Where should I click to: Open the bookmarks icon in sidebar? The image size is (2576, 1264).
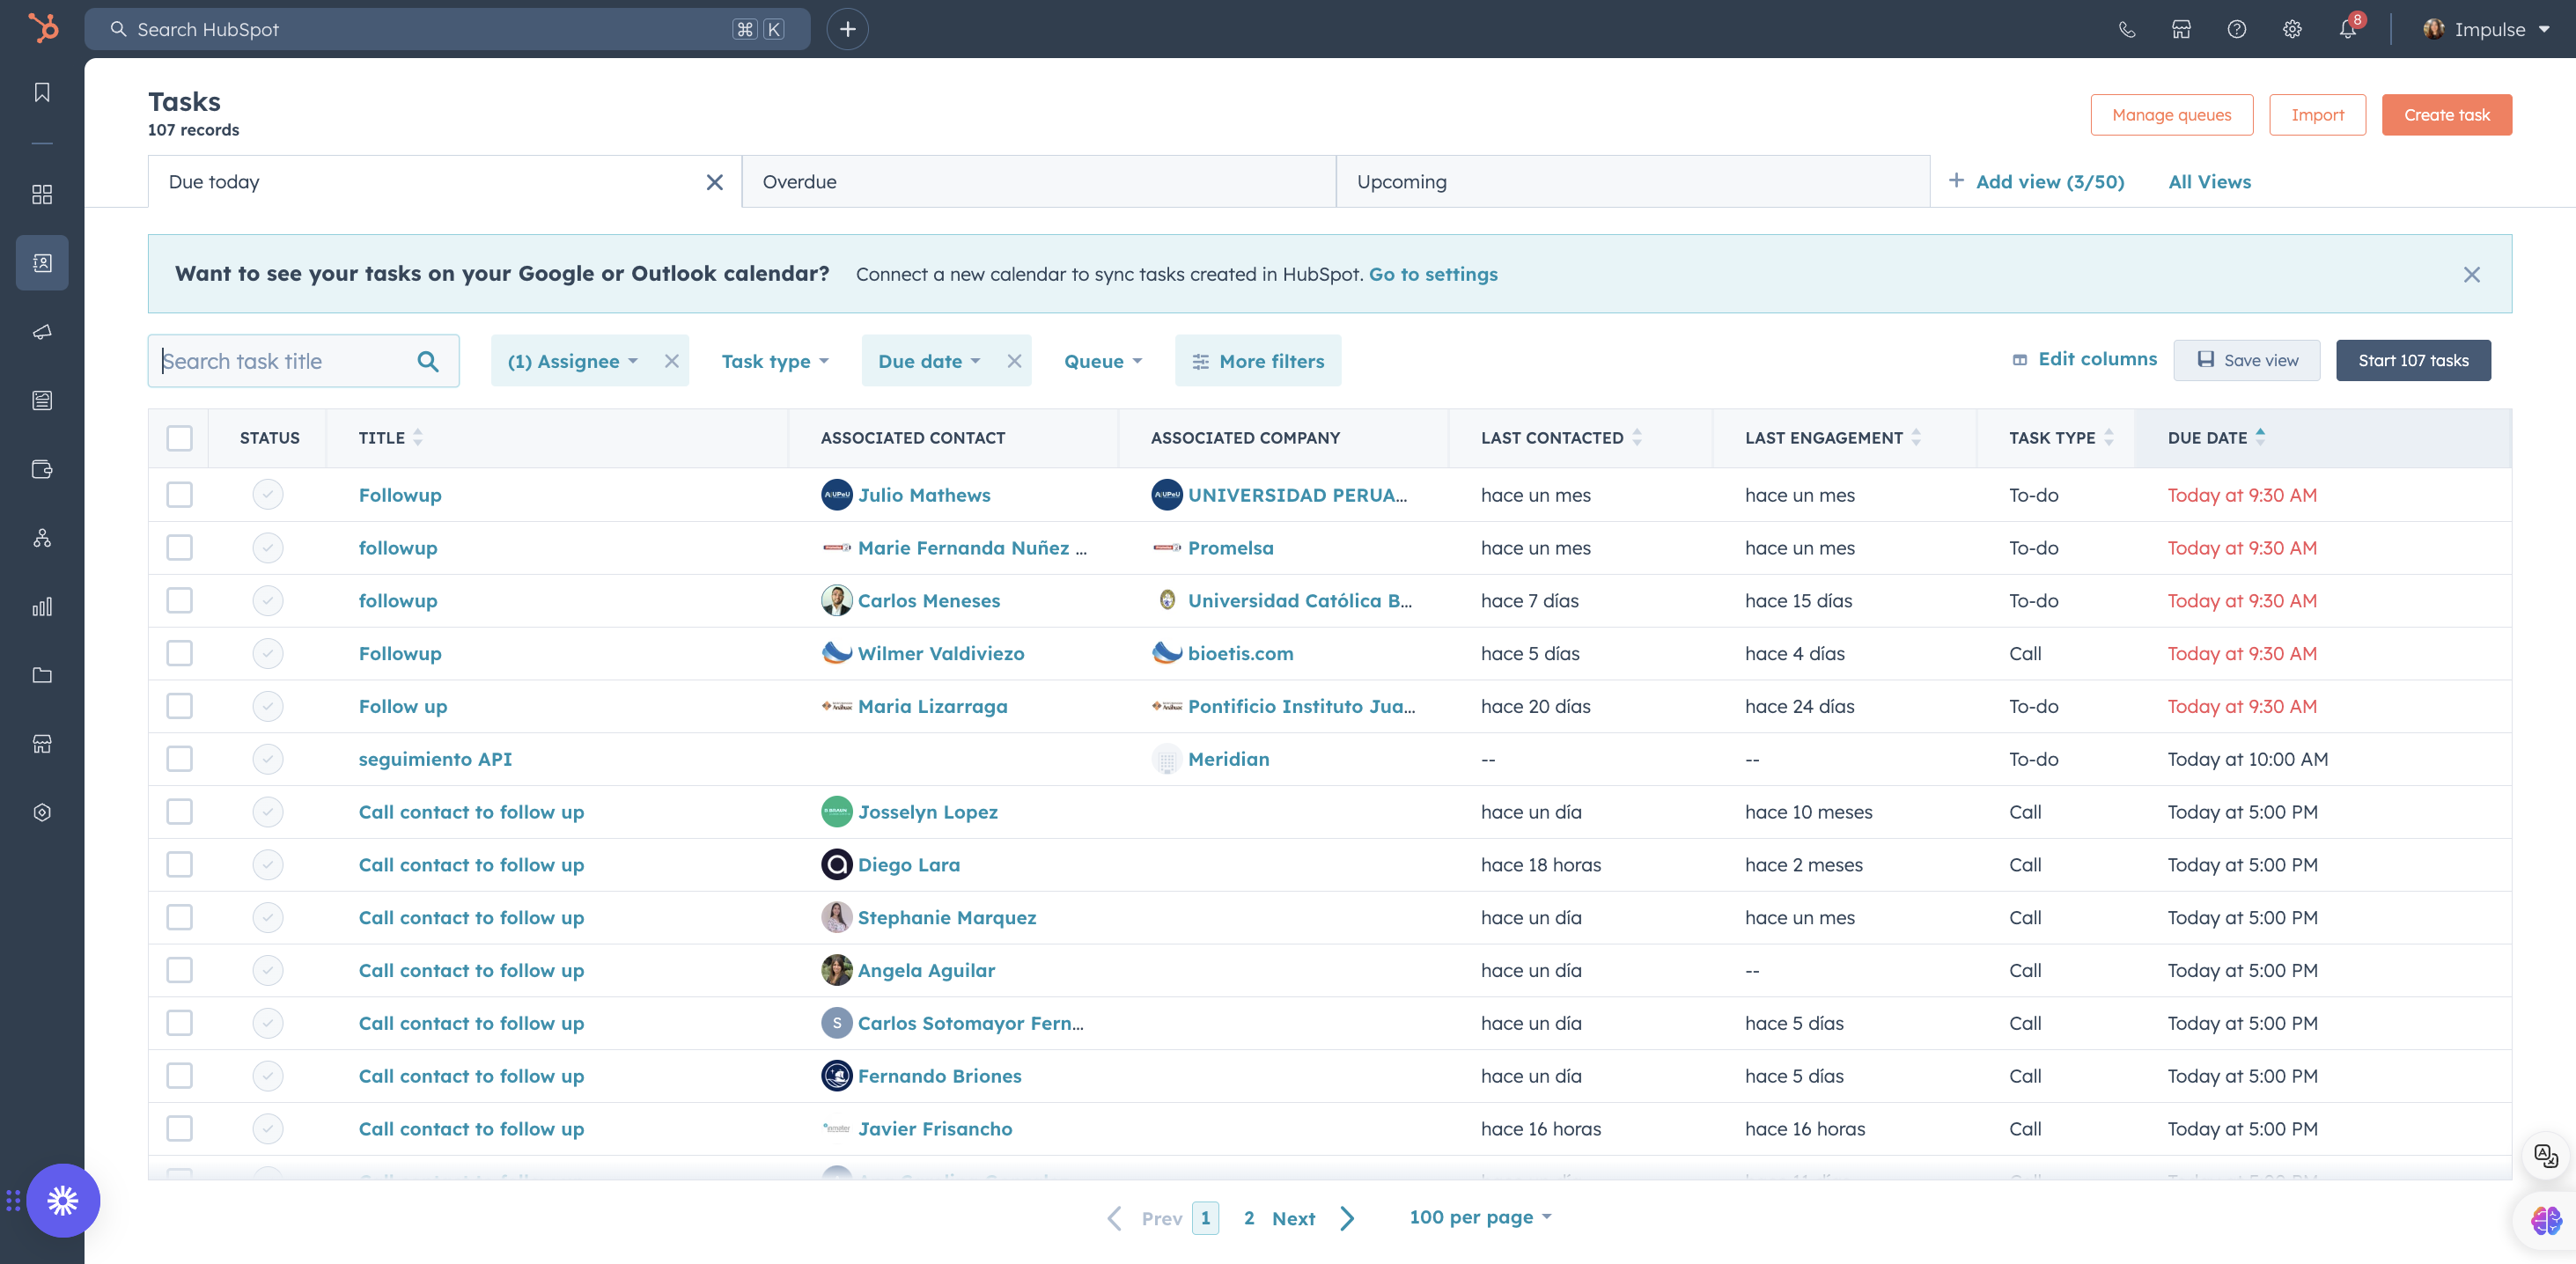pos(42,92)
